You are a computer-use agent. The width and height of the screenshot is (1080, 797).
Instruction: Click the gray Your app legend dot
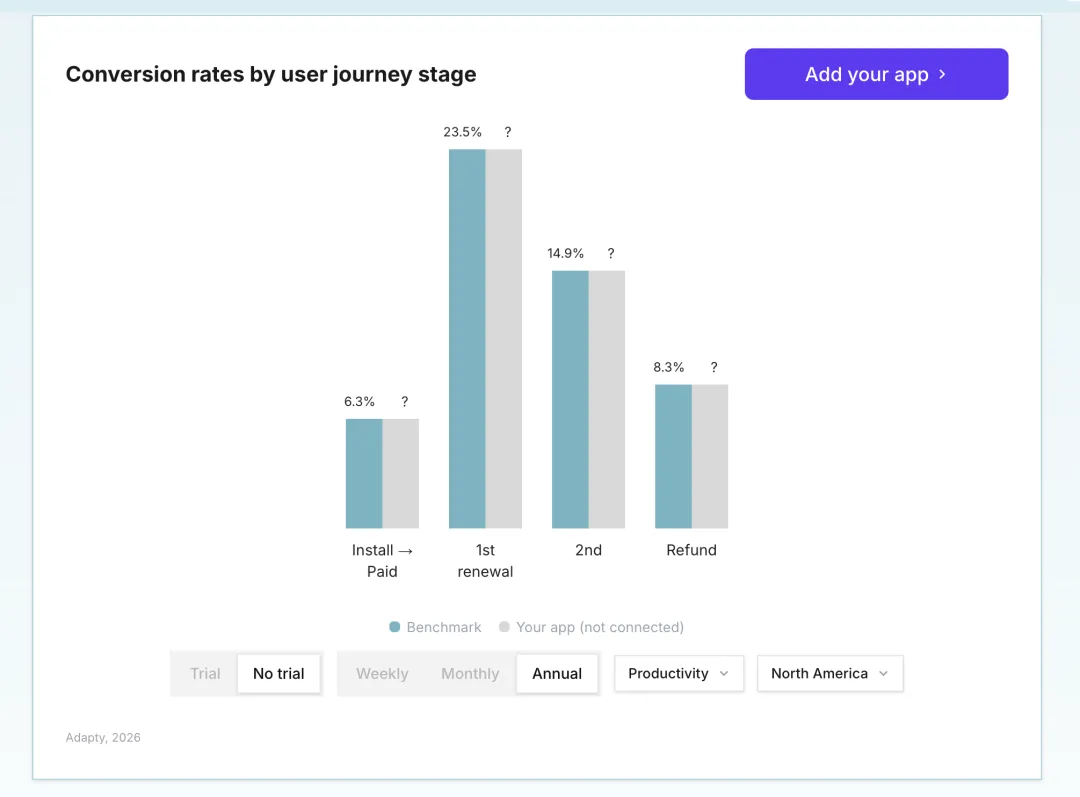(504, 627)
